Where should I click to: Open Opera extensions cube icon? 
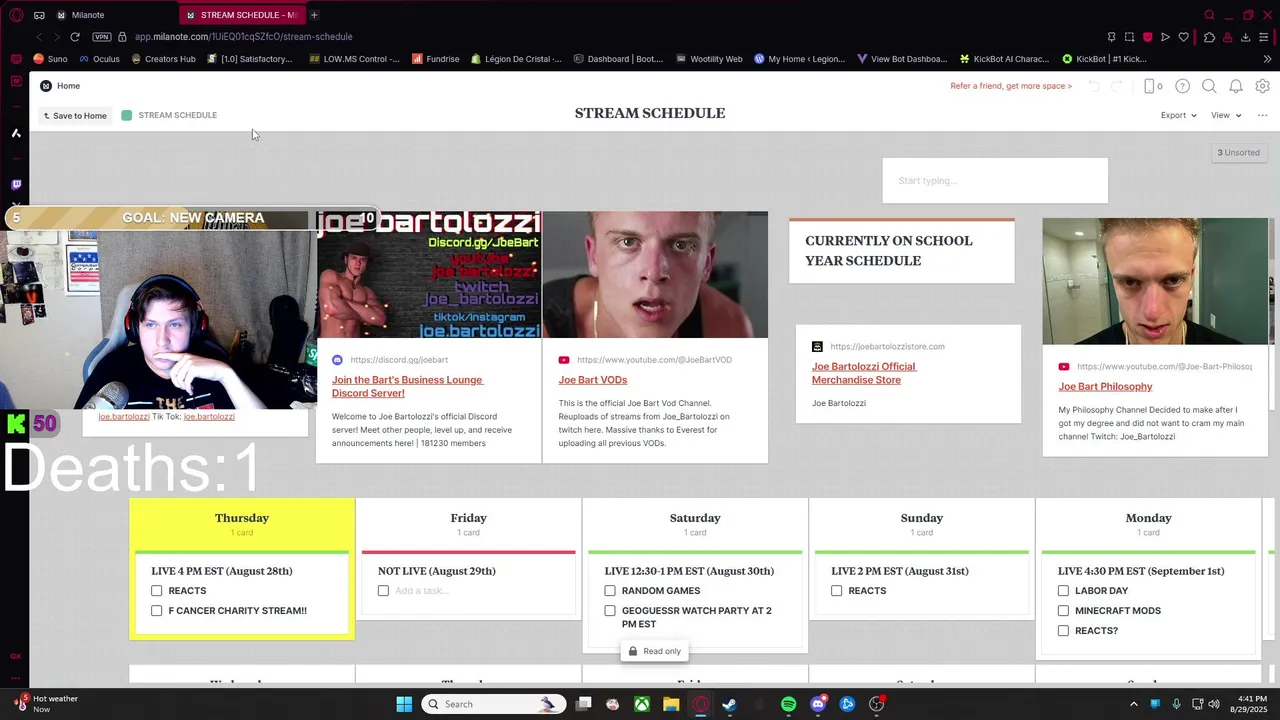coord(1209,37)
